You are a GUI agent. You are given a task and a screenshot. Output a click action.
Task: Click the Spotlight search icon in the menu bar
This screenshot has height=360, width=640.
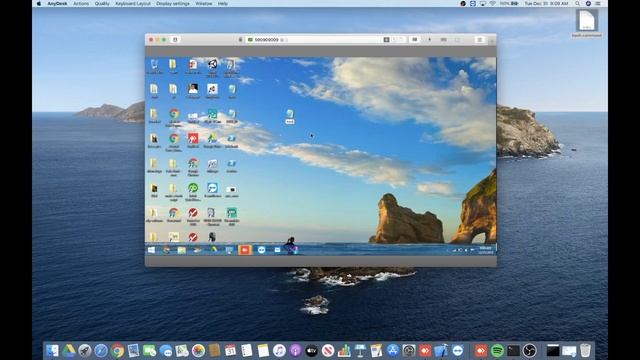(x=578, y=4)
